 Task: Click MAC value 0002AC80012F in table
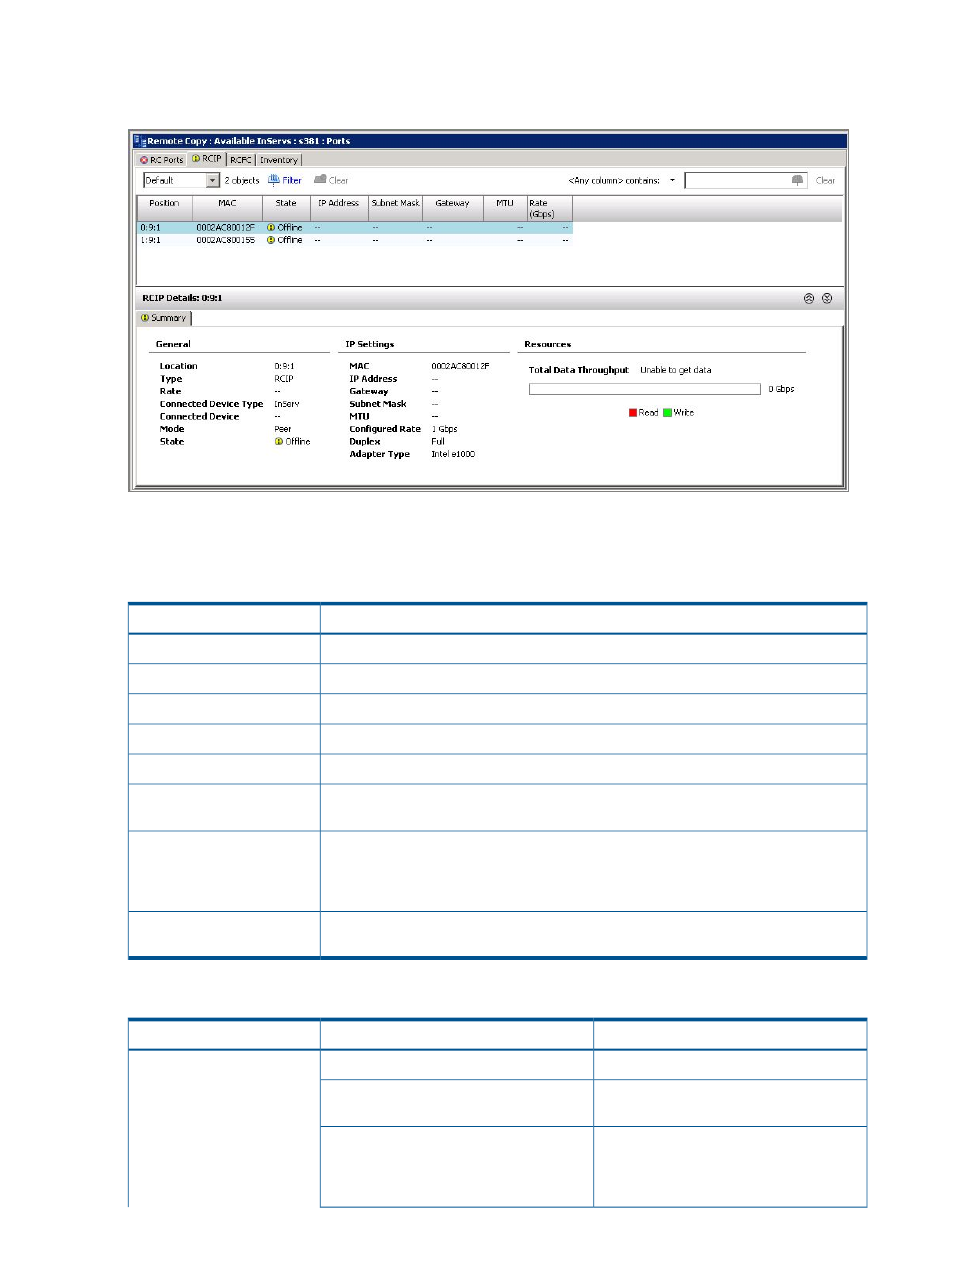(226, 228)
